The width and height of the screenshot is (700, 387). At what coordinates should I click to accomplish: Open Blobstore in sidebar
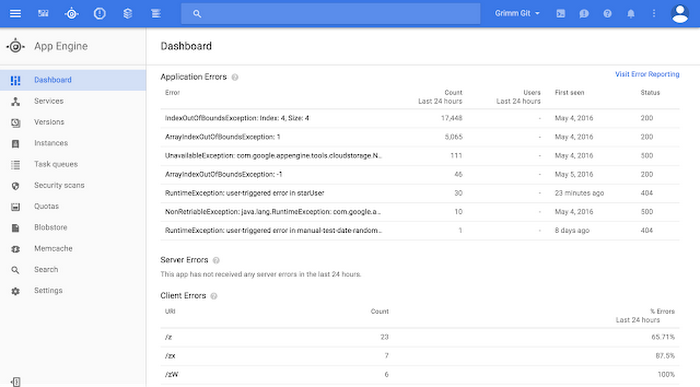73,227
